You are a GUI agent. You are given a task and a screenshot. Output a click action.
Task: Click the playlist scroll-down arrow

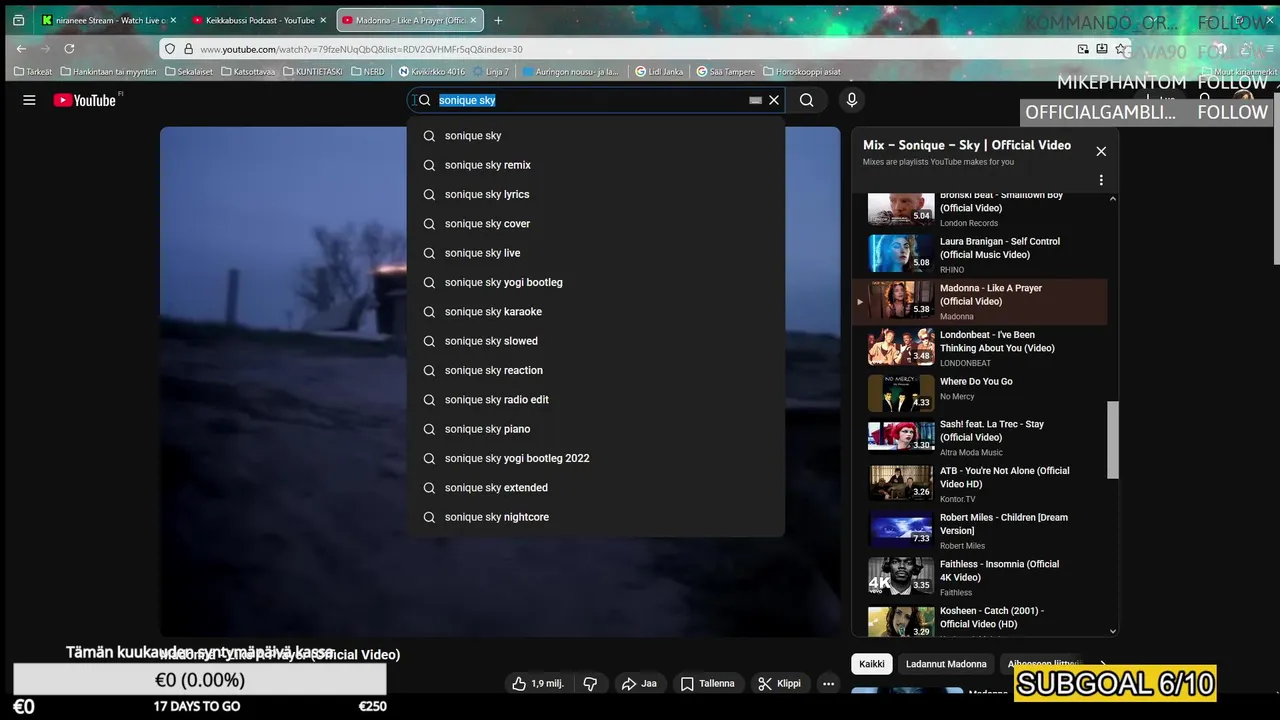1113,631
